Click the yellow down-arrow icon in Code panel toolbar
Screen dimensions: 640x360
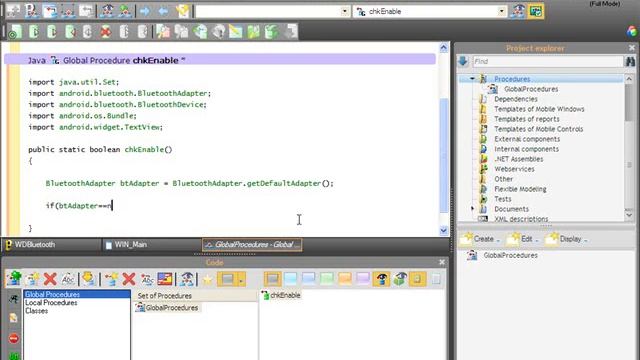click(88, 279)
